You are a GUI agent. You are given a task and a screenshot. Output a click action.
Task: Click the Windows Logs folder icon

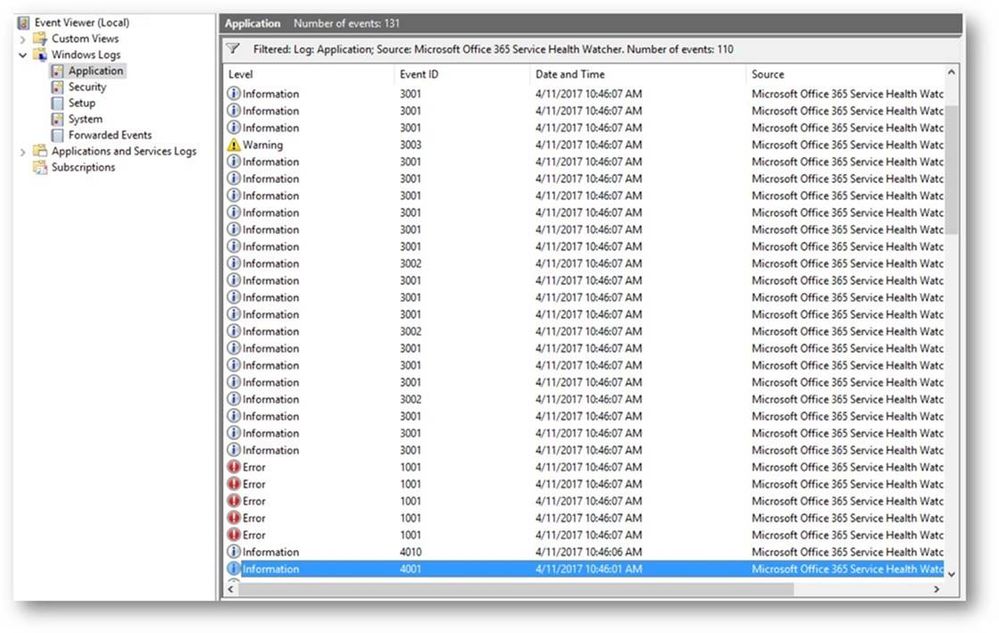click(40, 55)
